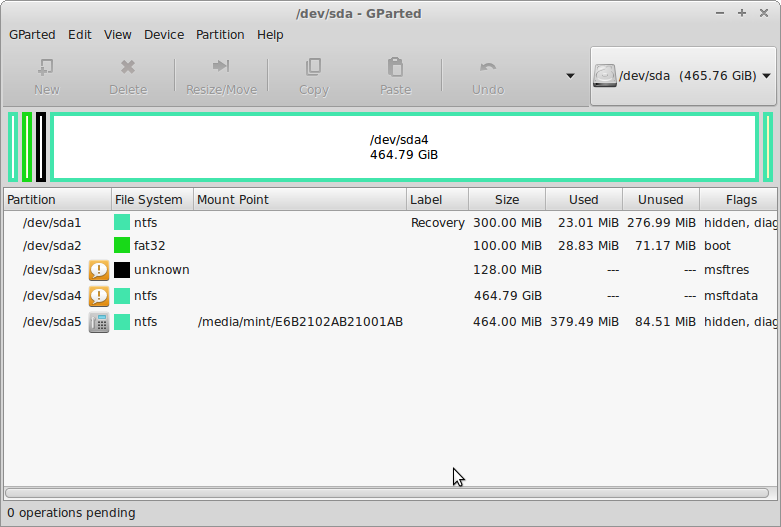Click the Copy partition toolbar icon

[x=313, y=67]
